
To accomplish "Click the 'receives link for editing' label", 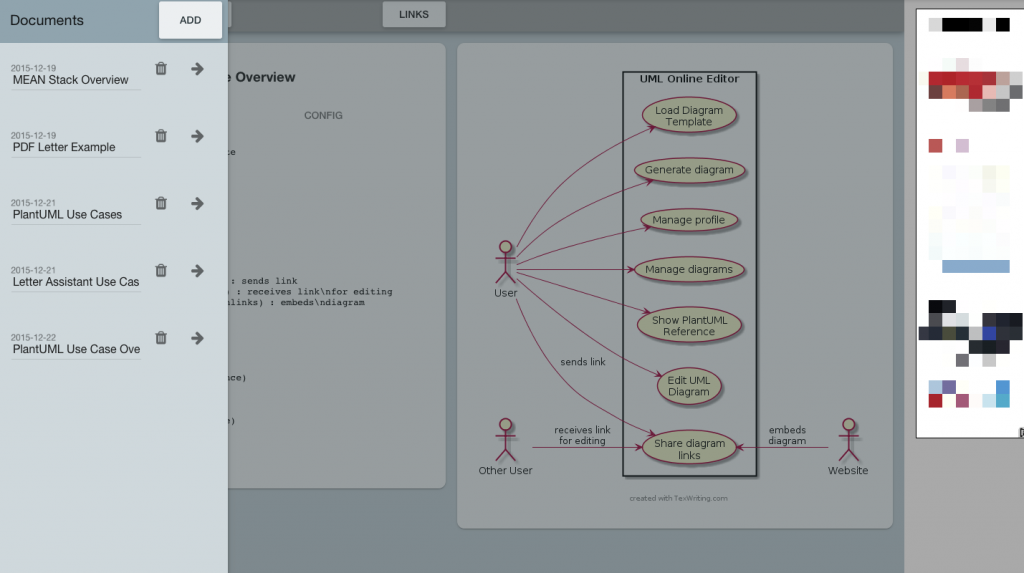I will (582, 435).
